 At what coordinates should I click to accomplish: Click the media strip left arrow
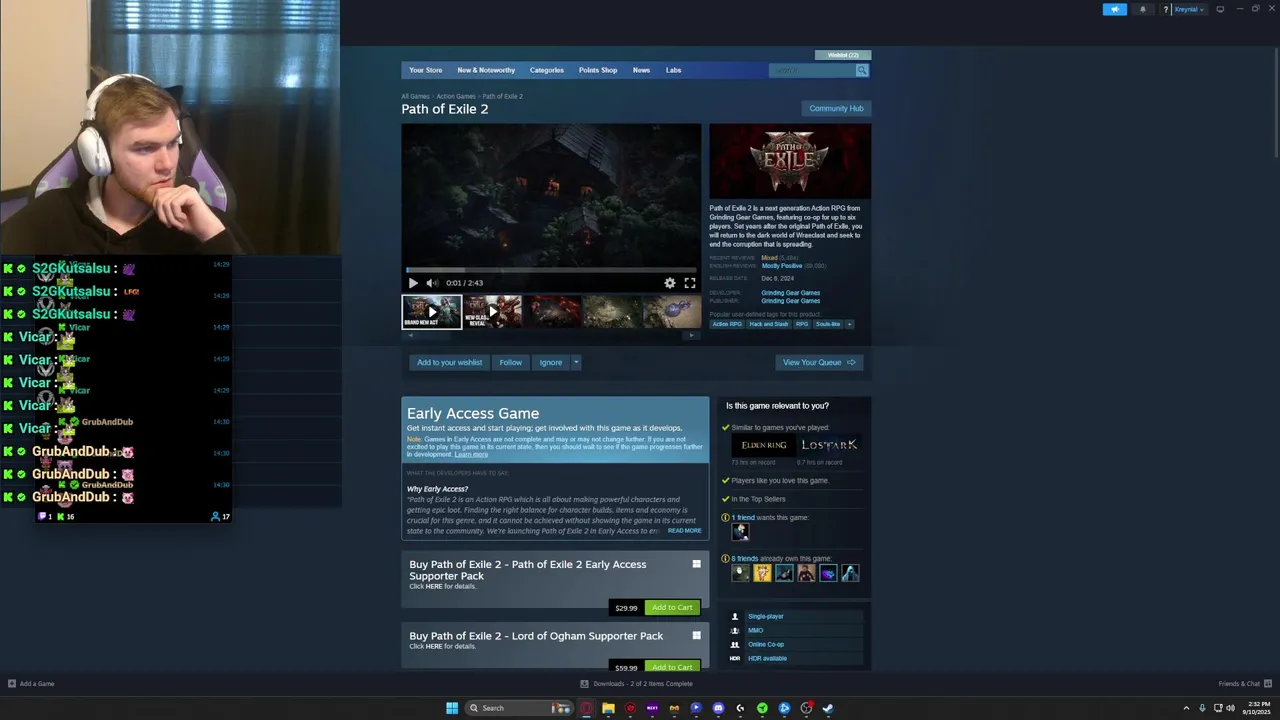click(x=410, y=336)
